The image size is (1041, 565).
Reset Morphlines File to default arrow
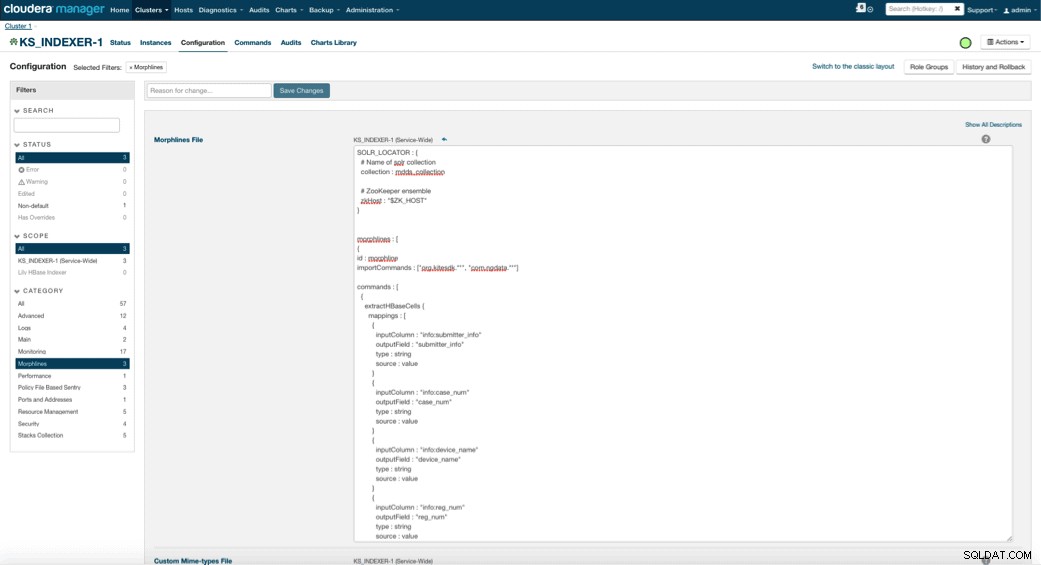pos(444,139)
